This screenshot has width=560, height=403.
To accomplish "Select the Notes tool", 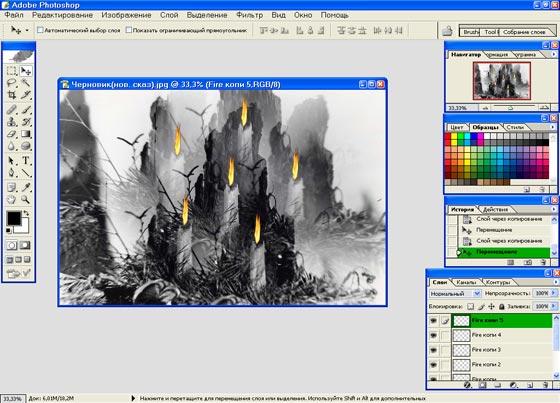I will (x=11, y=187).
